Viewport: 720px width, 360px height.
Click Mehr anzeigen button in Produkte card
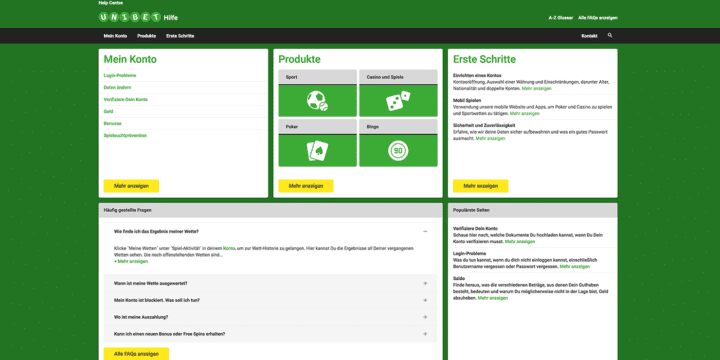(306, 186)
